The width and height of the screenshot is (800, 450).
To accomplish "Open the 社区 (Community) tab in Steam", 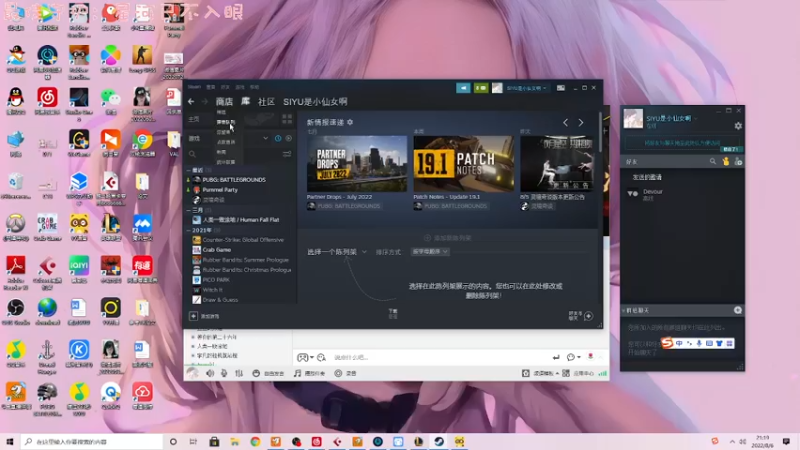I will 266,102.
